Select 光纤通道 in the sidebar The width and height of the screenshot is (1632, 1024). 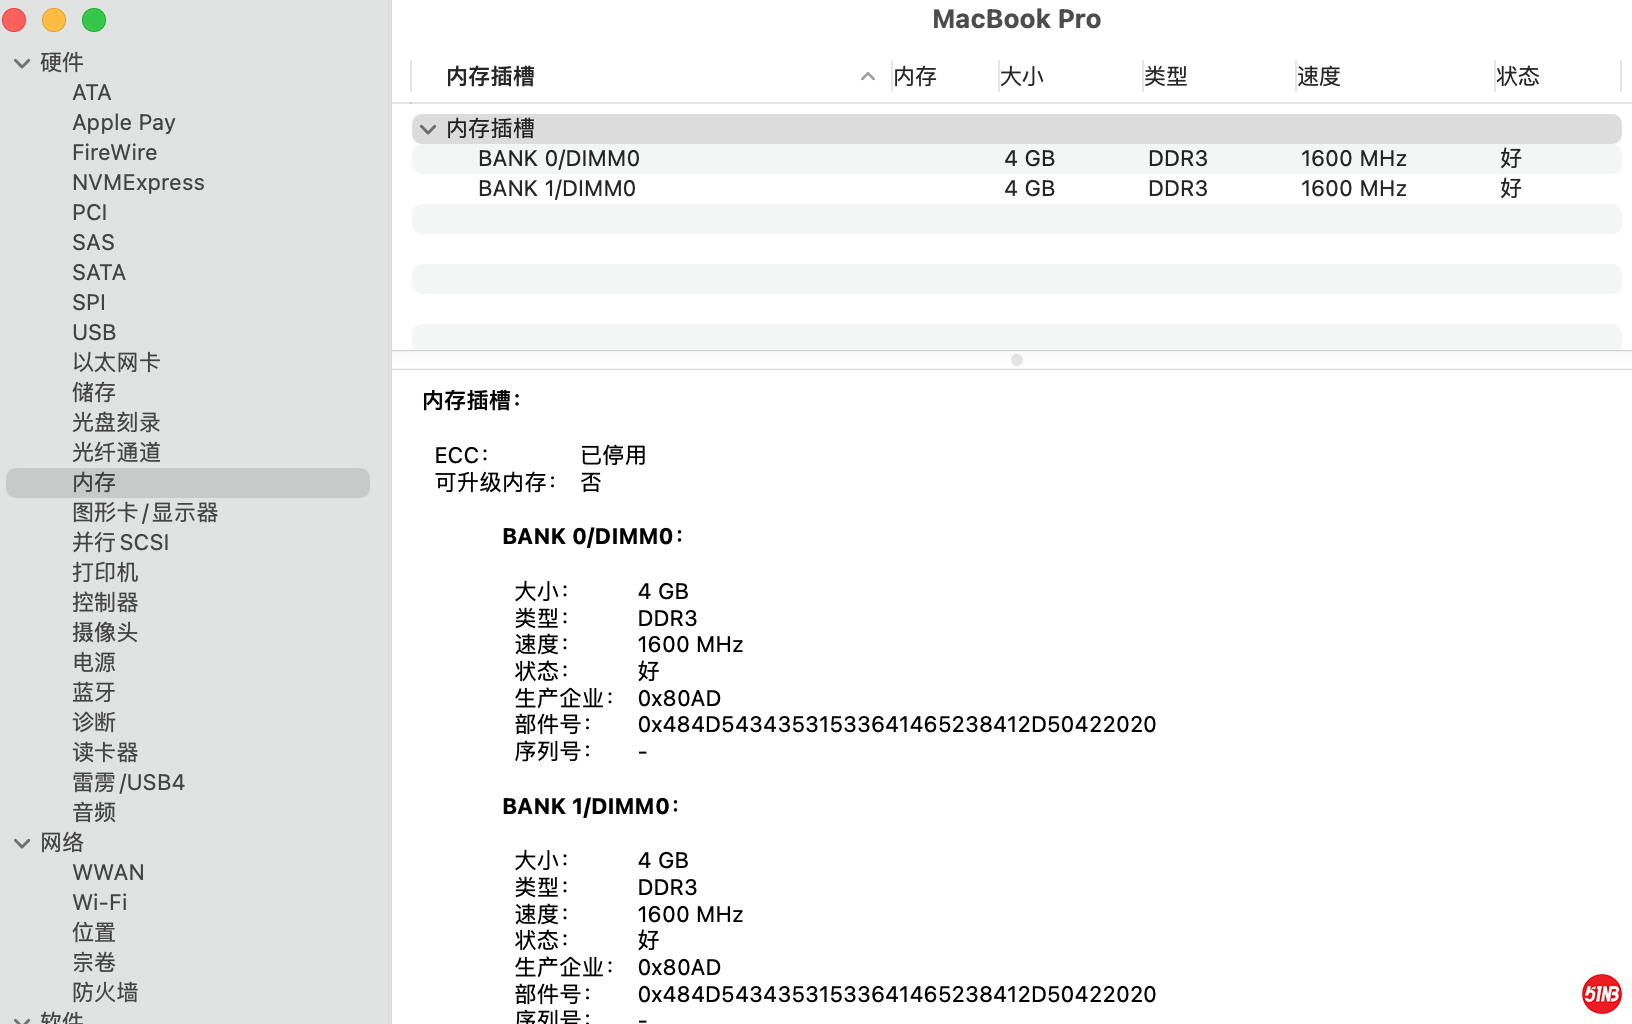click(116, 453)
